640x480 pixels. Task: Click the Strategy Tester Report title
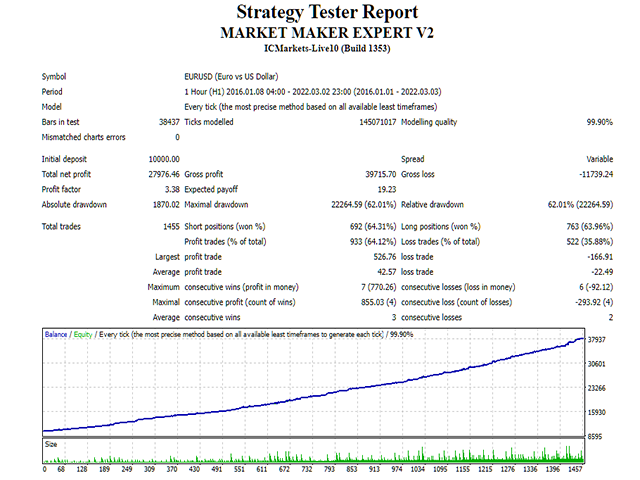tap(327, 12)
